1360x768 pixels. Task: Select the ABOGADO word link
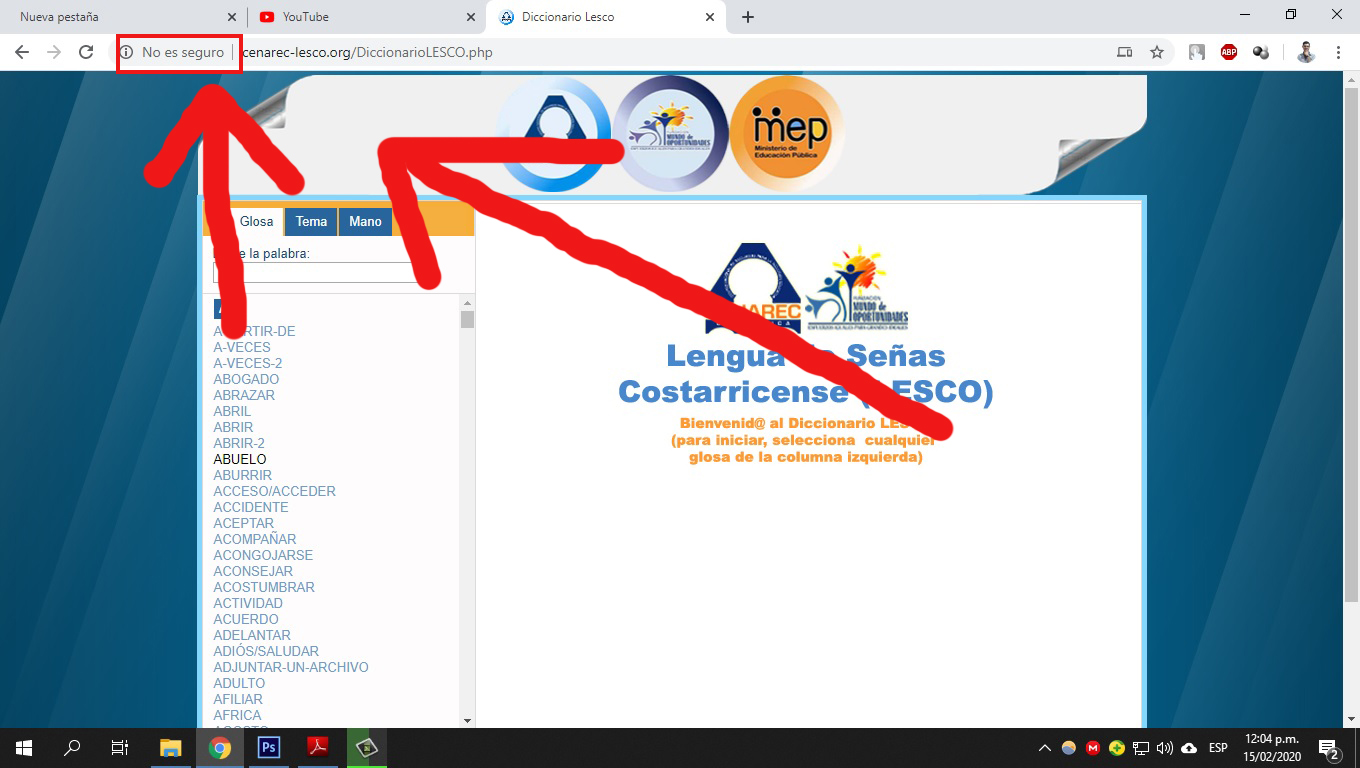pos(245,379)
